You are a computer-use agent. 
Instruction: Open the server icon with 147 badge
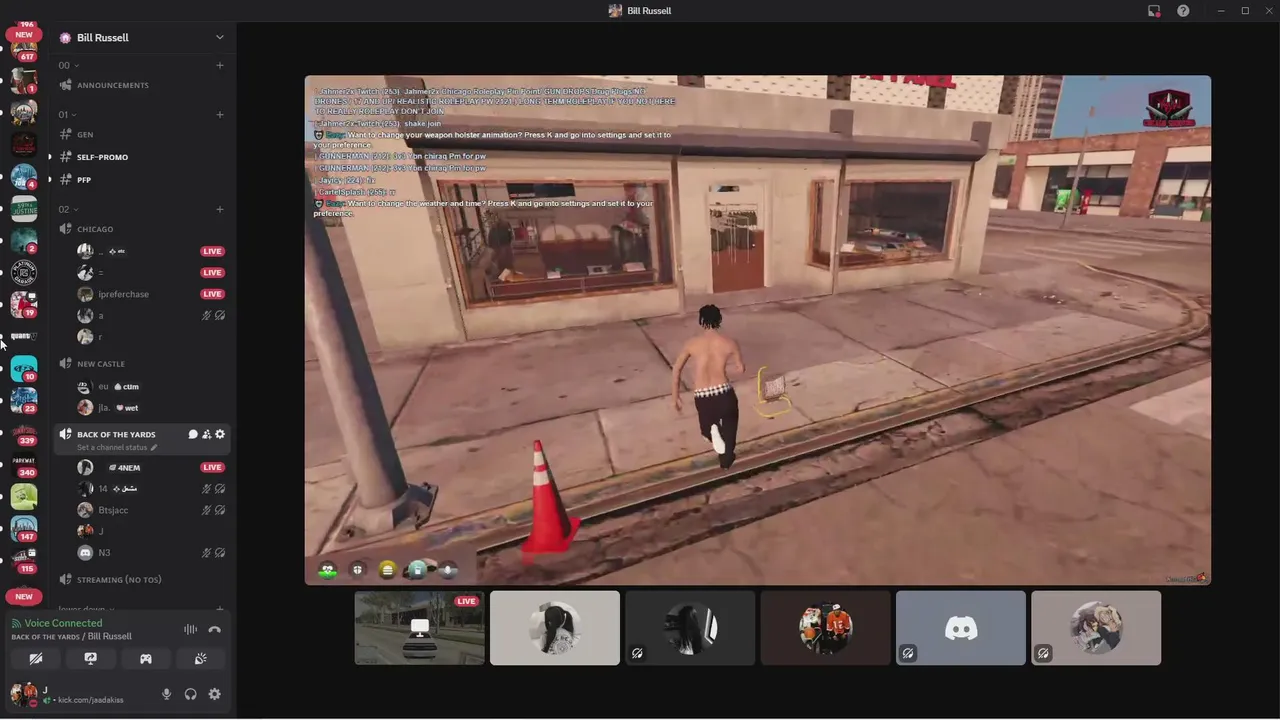24,529
